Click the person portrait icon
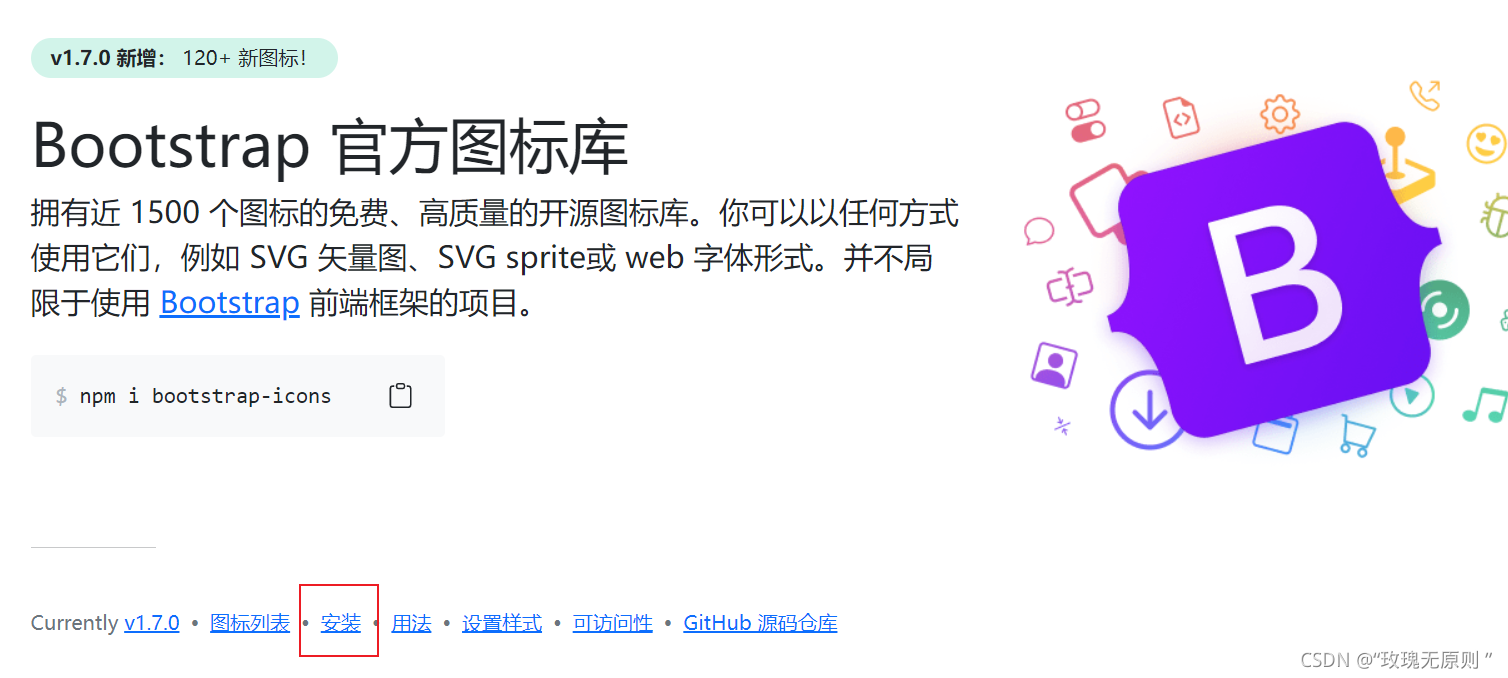 coord(1053,365)
